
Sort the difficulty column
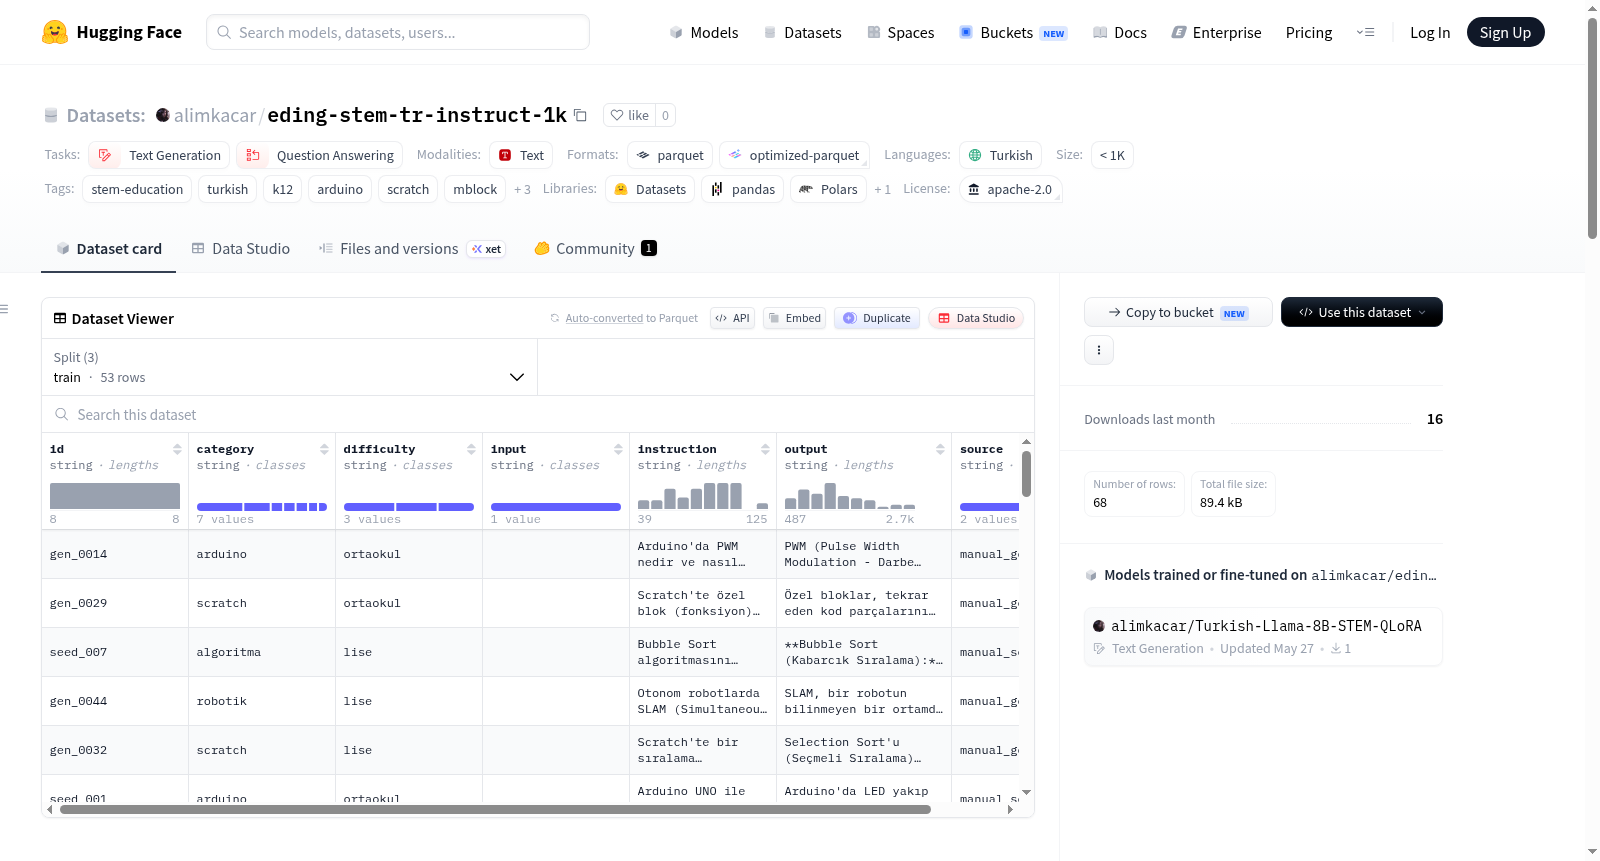(471, 449)
